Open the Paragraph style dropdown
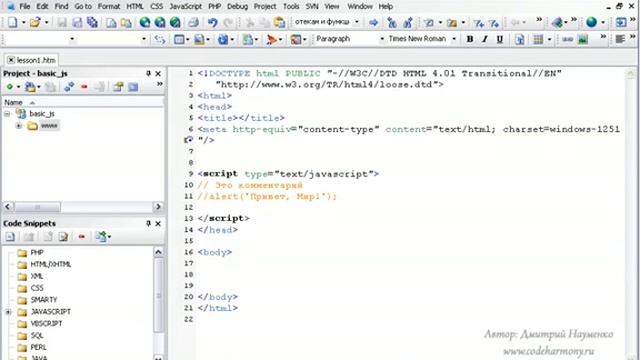 point(382,39)
